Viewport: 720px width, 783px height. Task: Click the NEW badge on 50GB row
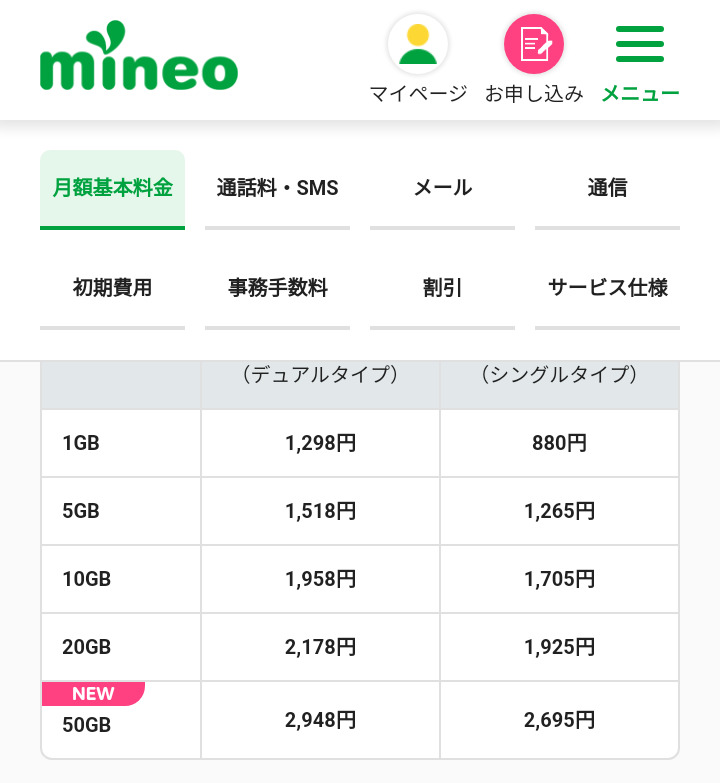[x=93, y=694]
